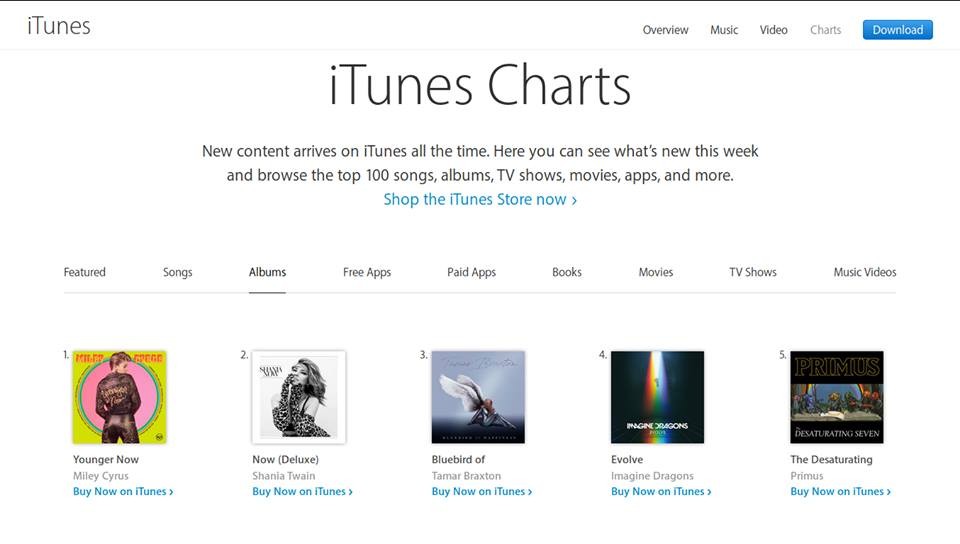Go to the Video navigation item

[x=773, y=30]
